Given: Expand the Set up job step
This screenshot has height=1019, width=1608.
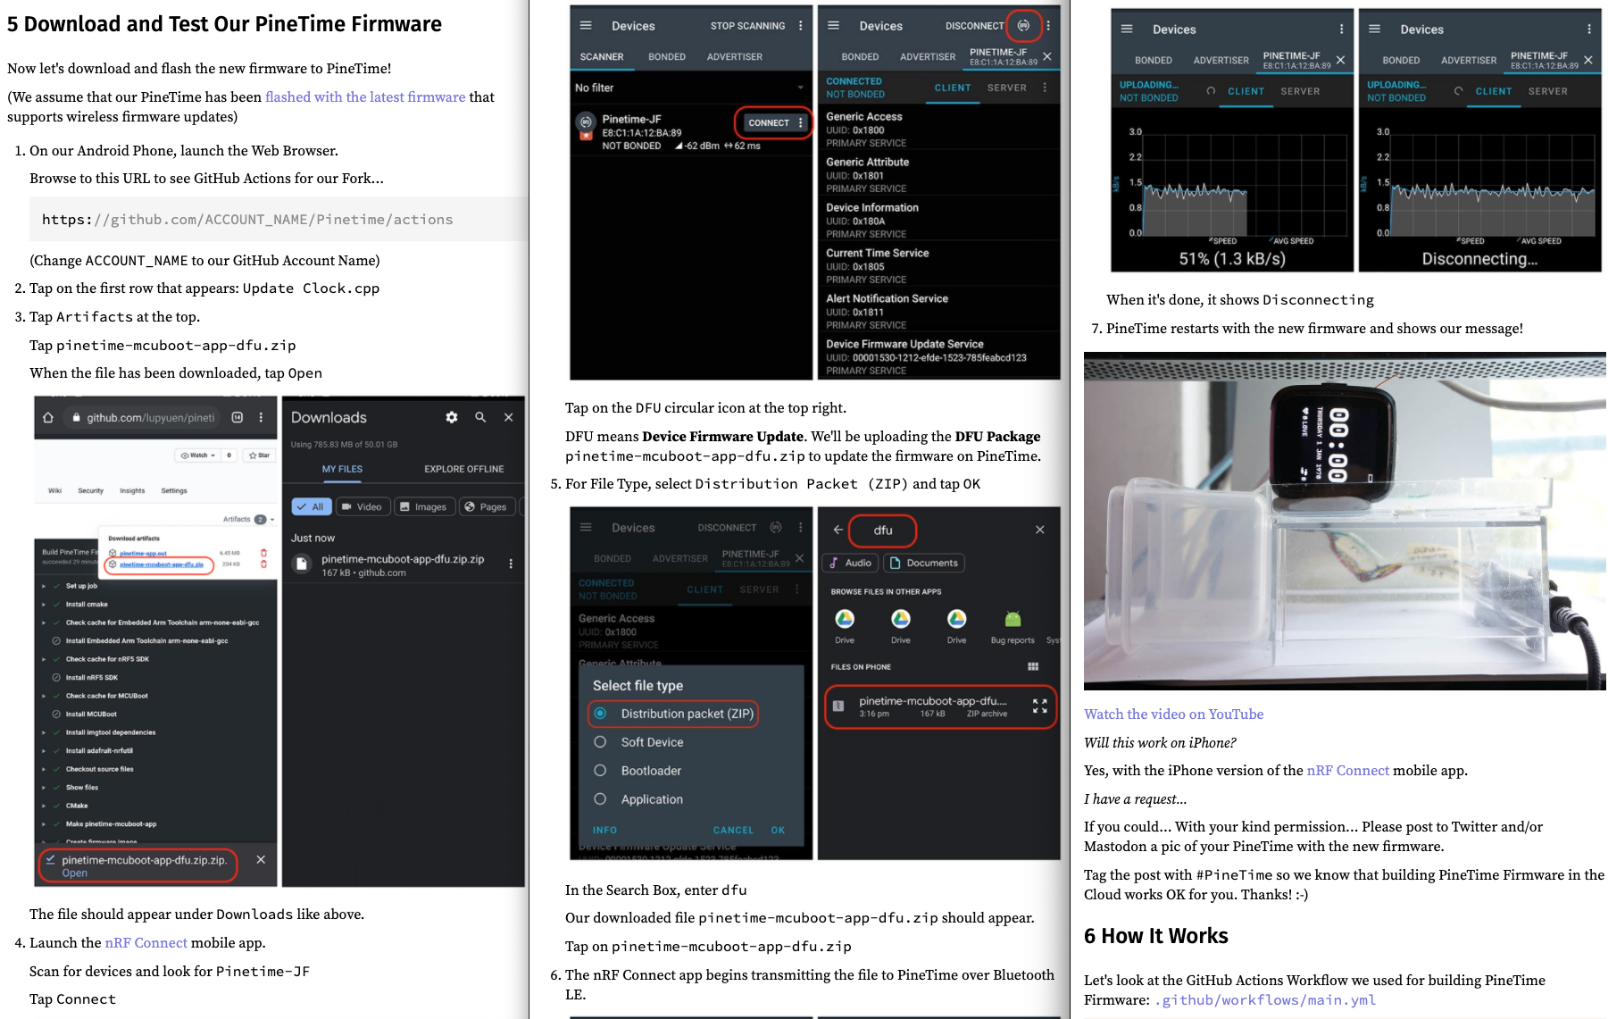Looking at the screenshot, I should [44, 586].
